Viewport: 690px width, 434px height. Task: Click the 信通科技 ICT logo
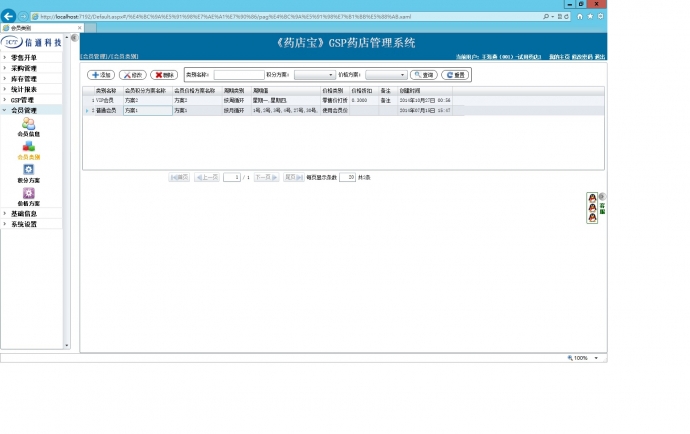point(32,42)
